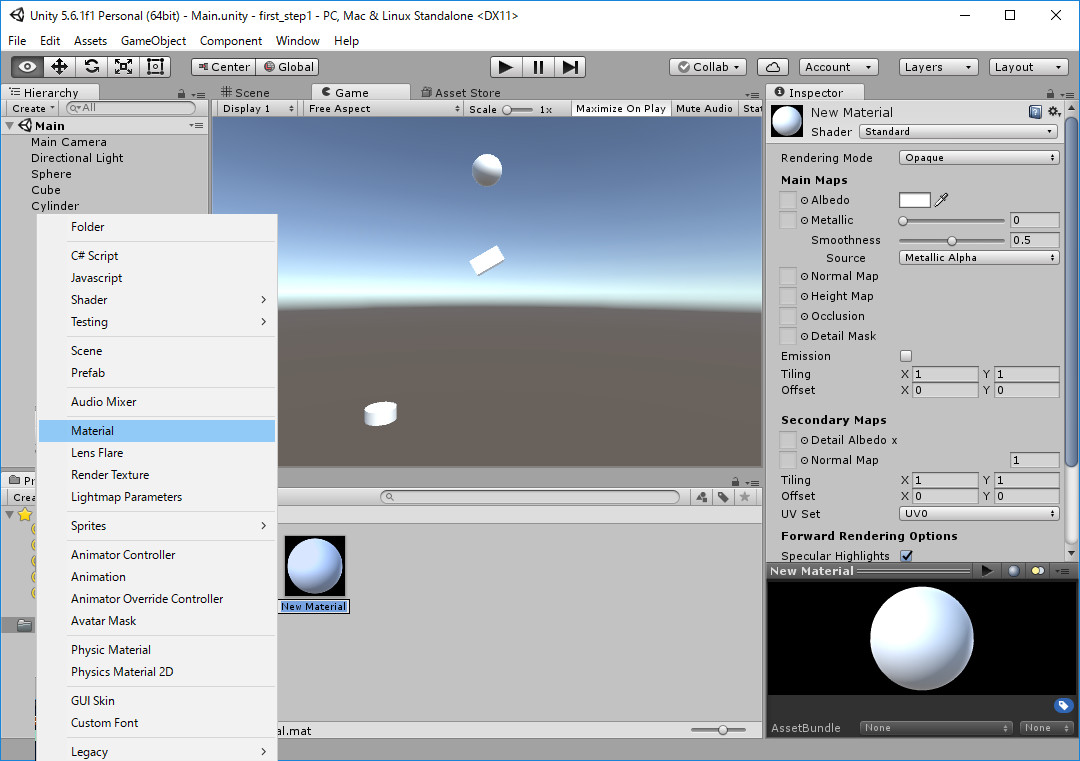Select the New Material asset thumbnail
Viewport: 1080px width, 761px height.
tap(314, 566)
